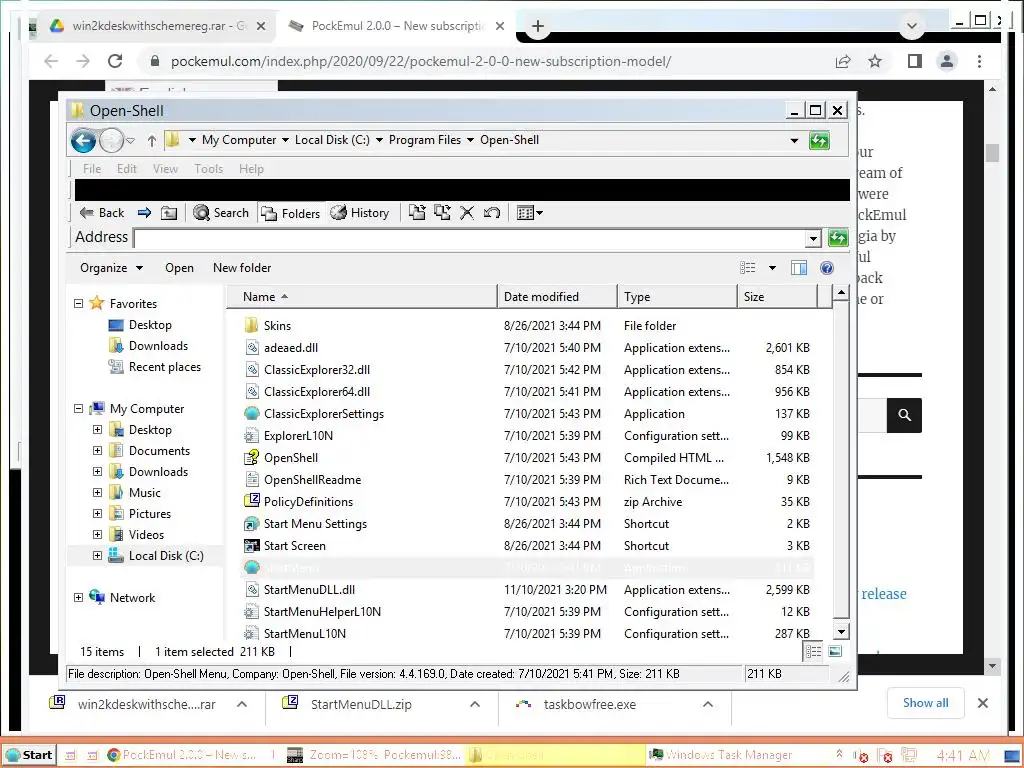This screenshot has width=1024, height=768.
Task: Click the blue Forward arrow in classic toolbar
Action: pyautogui.click(x=144, y=213)
